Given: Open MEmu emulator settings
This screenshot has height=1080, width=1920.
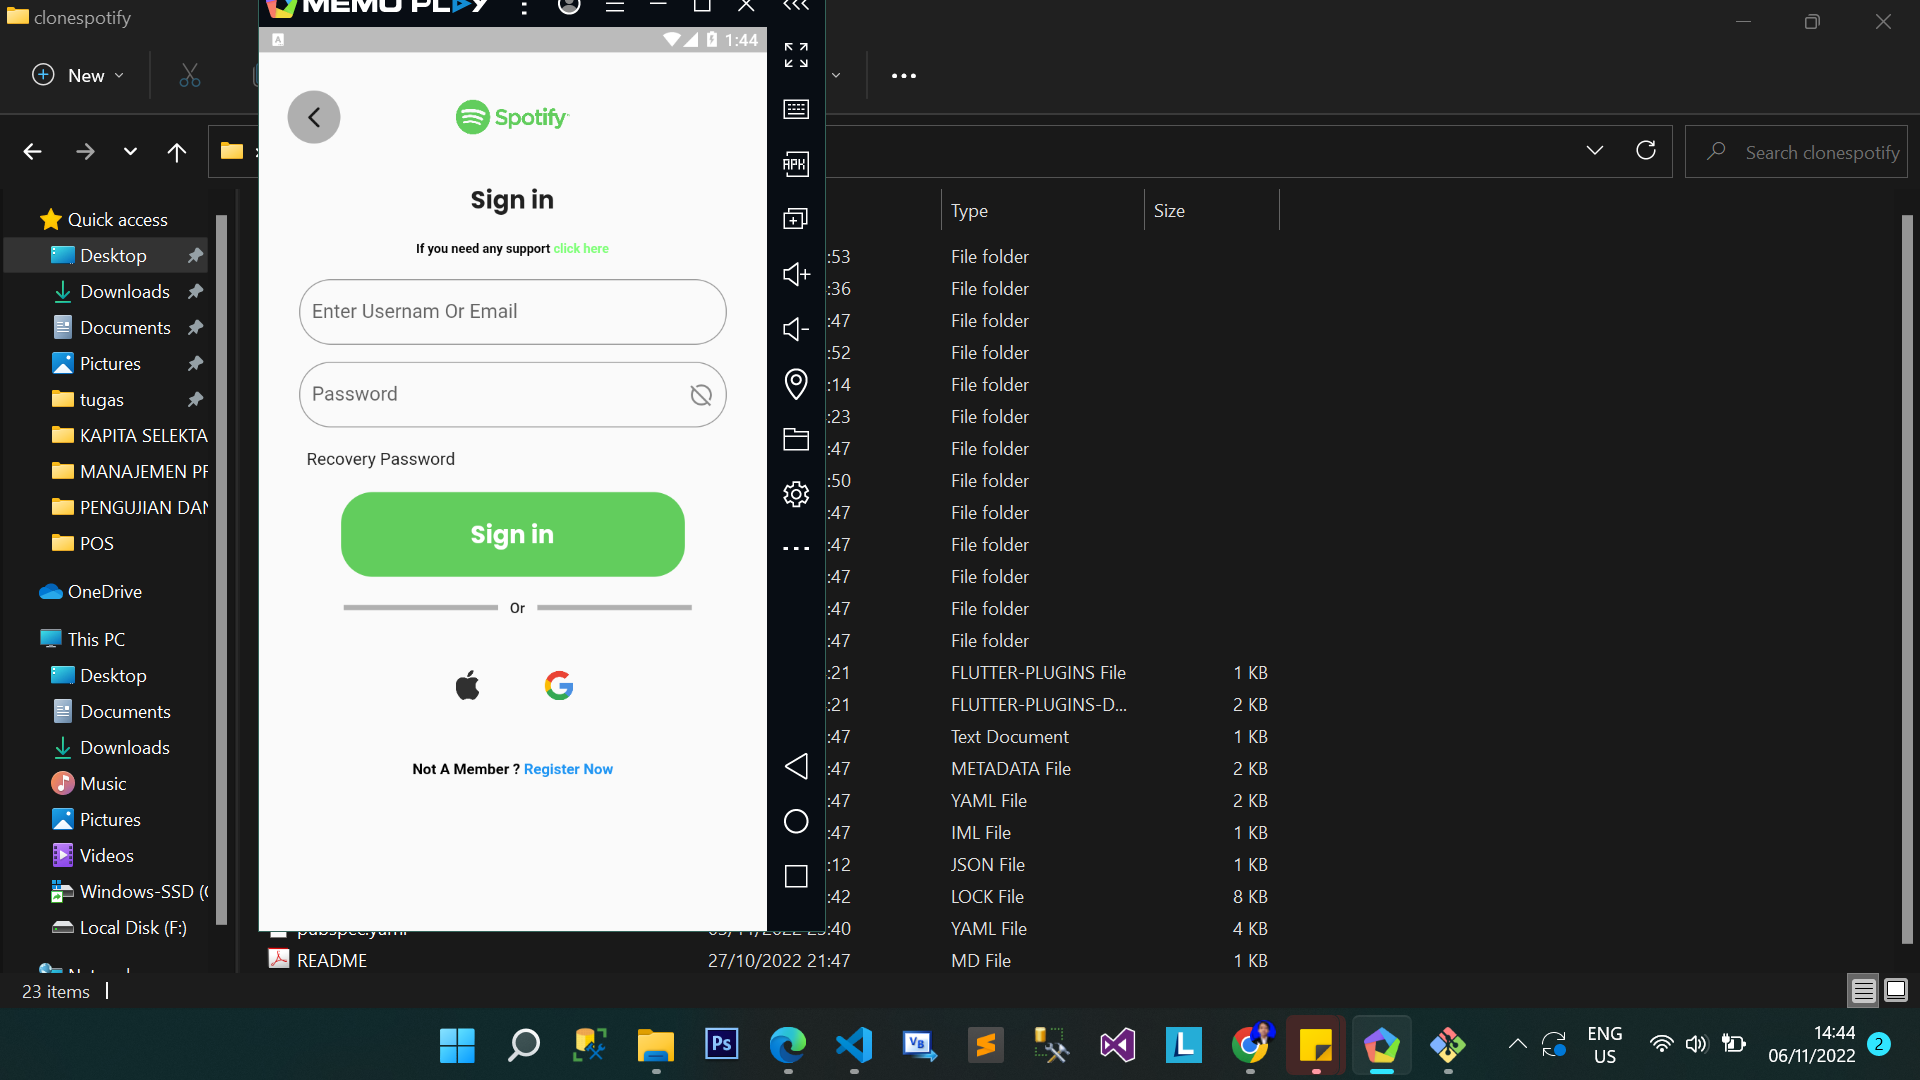Looking at the screenshot, I should 796,493.
